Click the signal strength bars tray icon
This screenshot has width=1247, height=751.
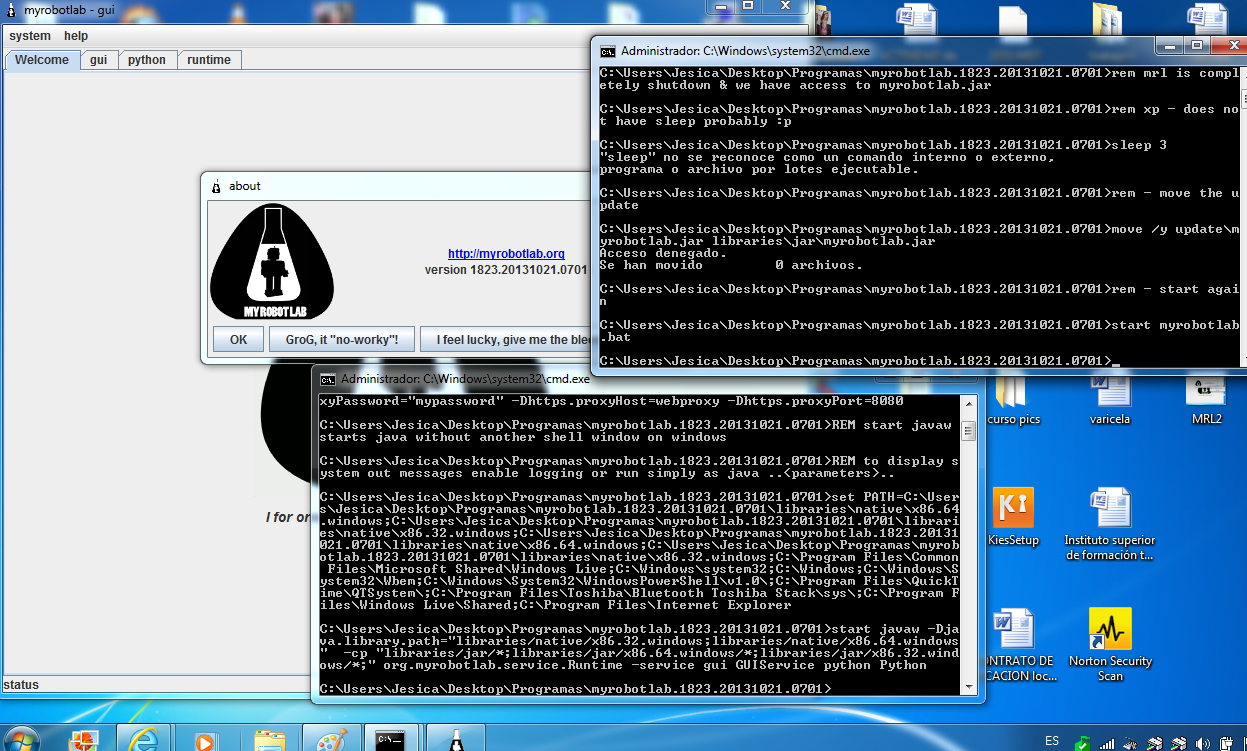1107,744
